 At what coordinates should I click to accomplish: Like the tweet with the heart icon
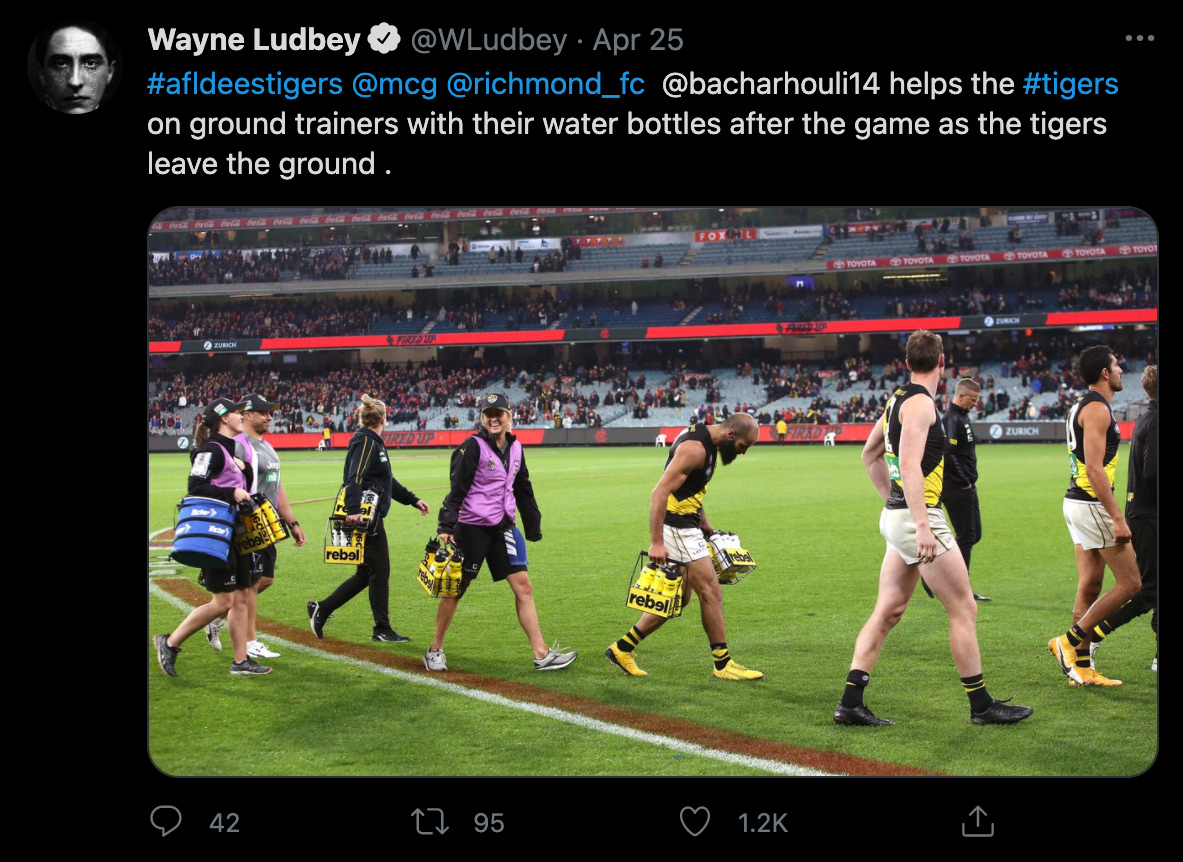click(695, 821)
